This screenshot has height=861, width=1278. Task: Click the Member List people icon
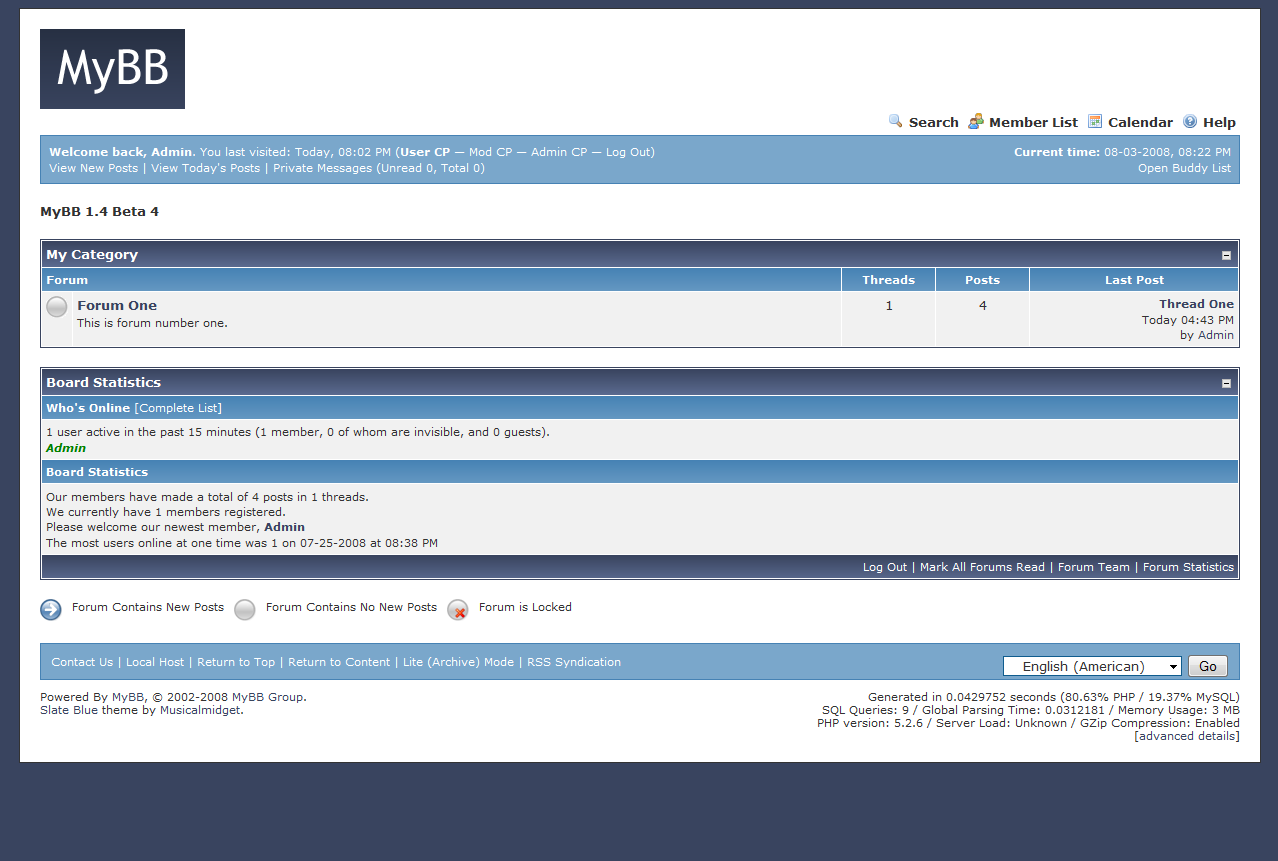click(x=975, y=121)
